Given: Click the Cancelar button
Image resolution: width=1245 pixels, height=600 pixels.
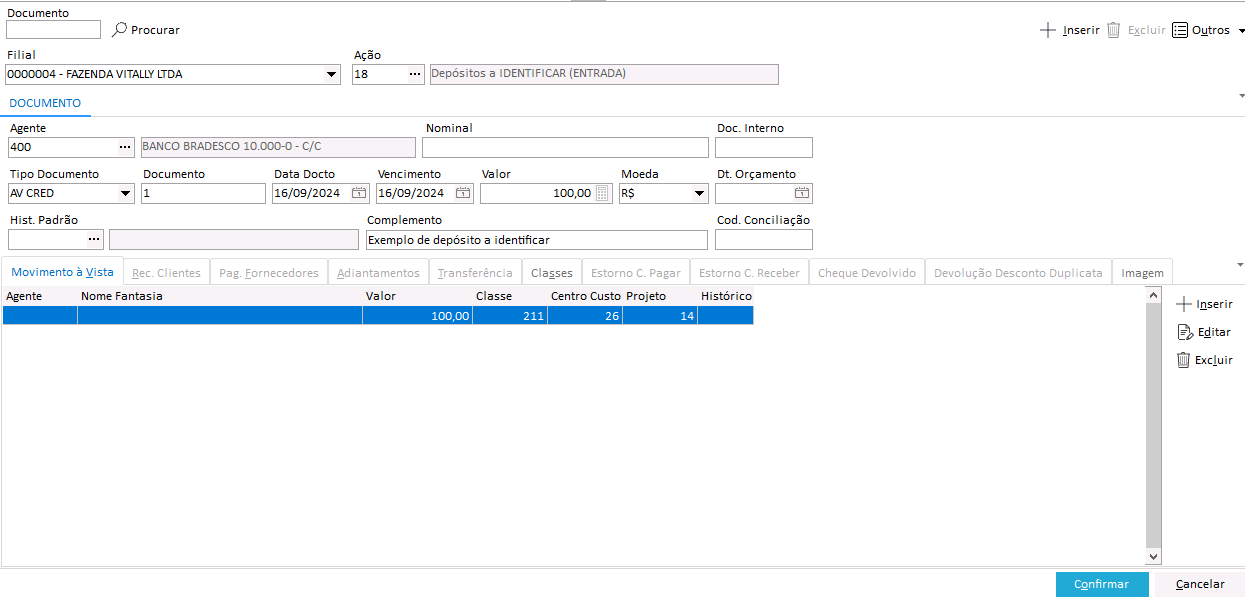Looking at the screenshot, I should click(x=1200, y=584).
